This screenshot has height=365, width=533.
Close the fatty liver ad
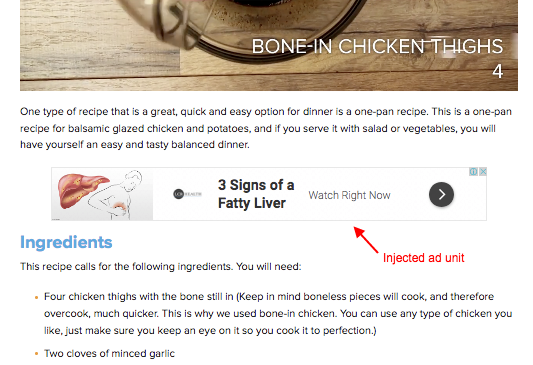483,172
